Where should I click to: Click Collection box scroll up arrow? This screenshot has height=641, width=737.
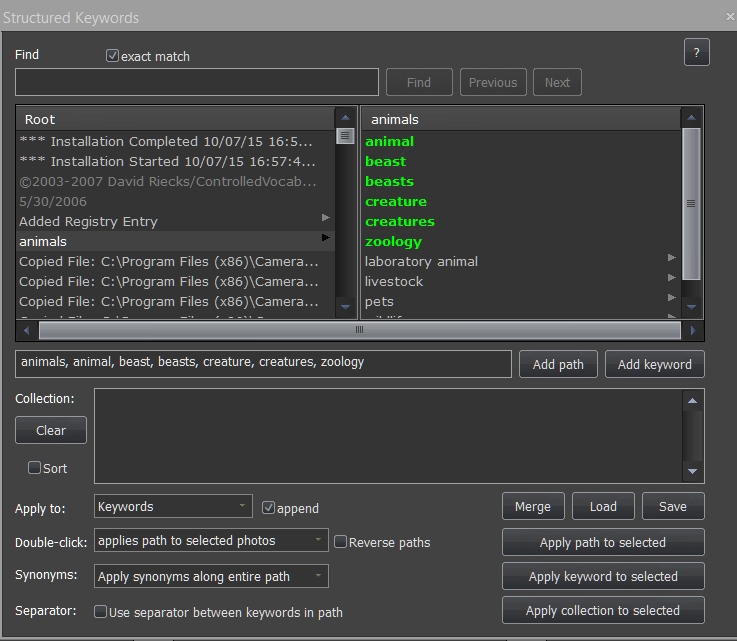(692, 401)
